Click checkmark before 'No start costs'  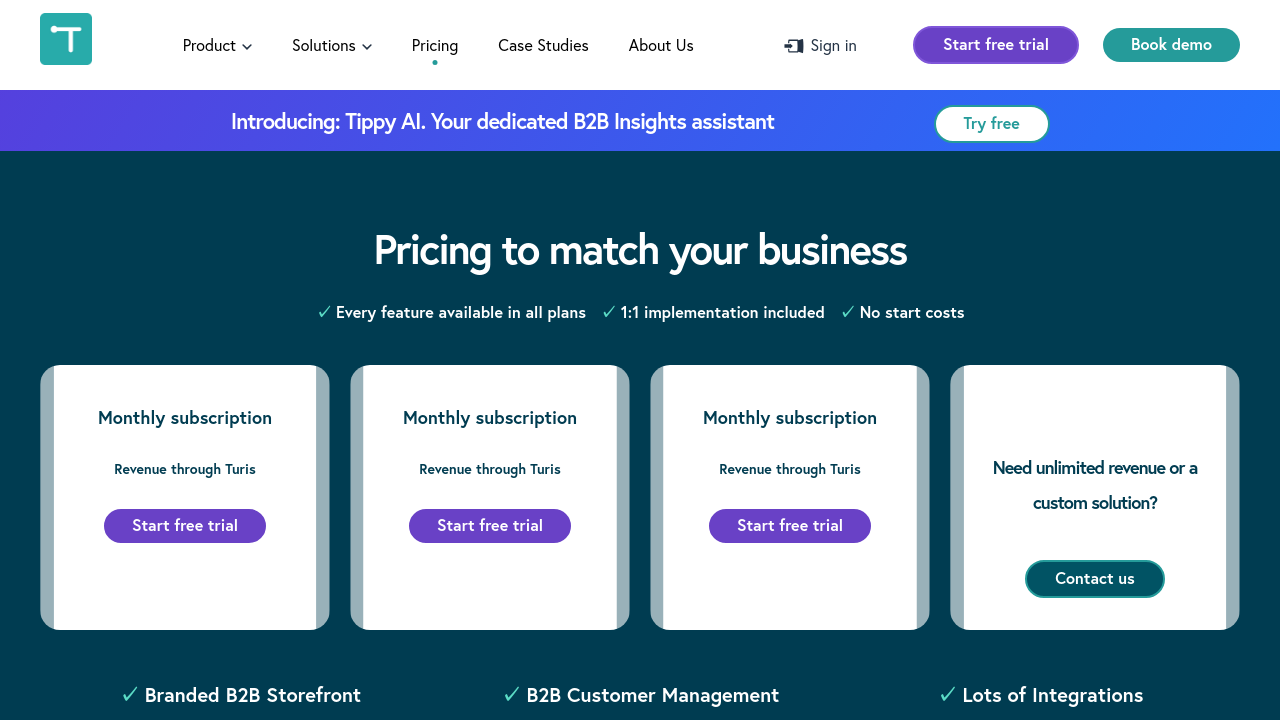pyautogui.click(x=848, y=312)
